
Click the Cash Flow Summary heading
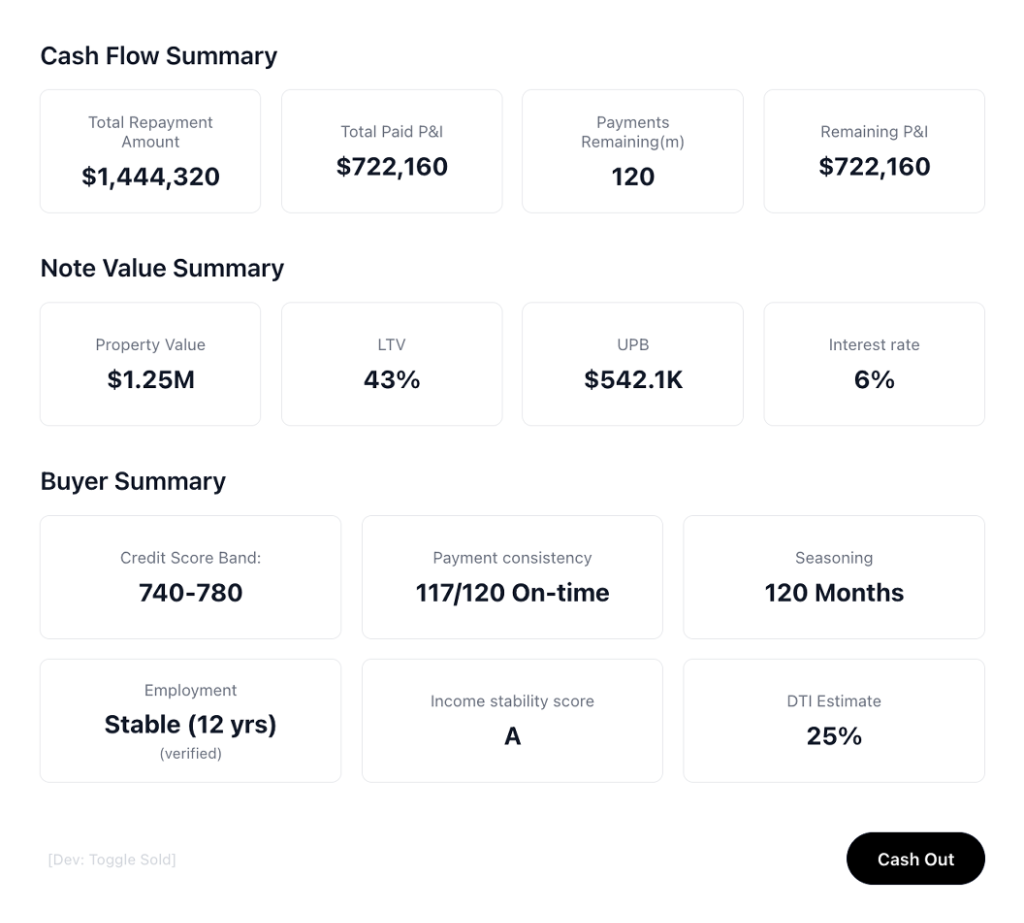(158, 56)
